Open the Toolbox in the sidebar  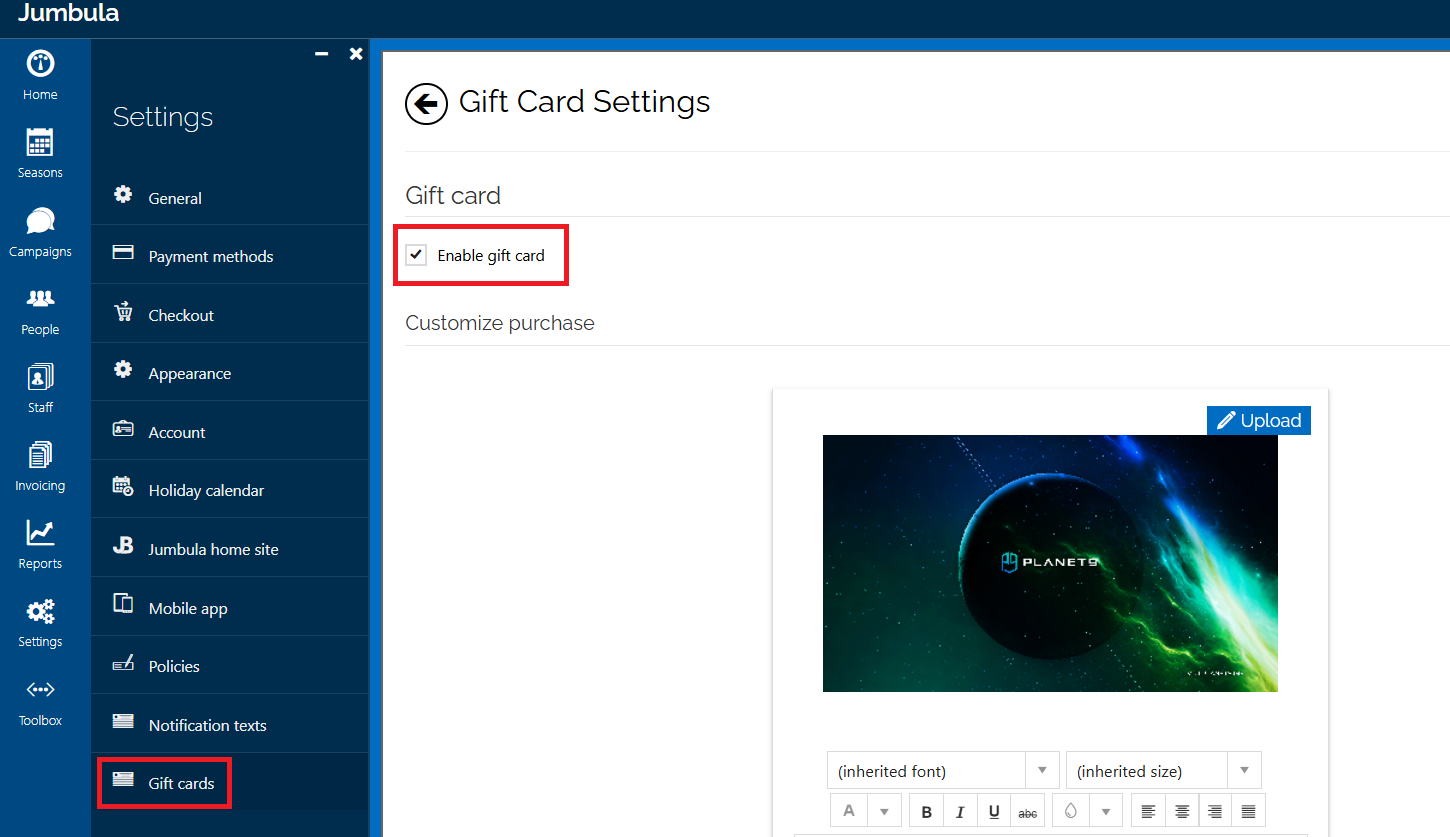pos(40,701)
